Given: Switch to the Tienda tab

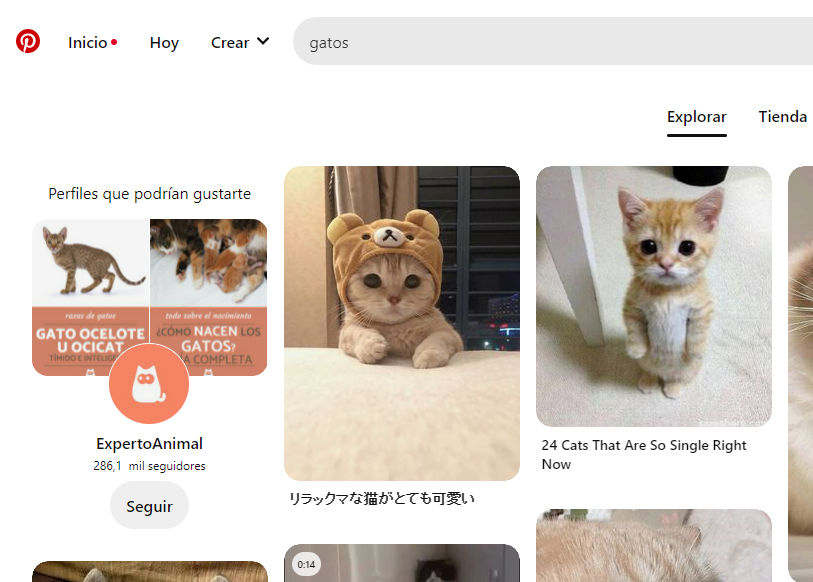Looking at the screenshot, I should click(x=782, y=117).
